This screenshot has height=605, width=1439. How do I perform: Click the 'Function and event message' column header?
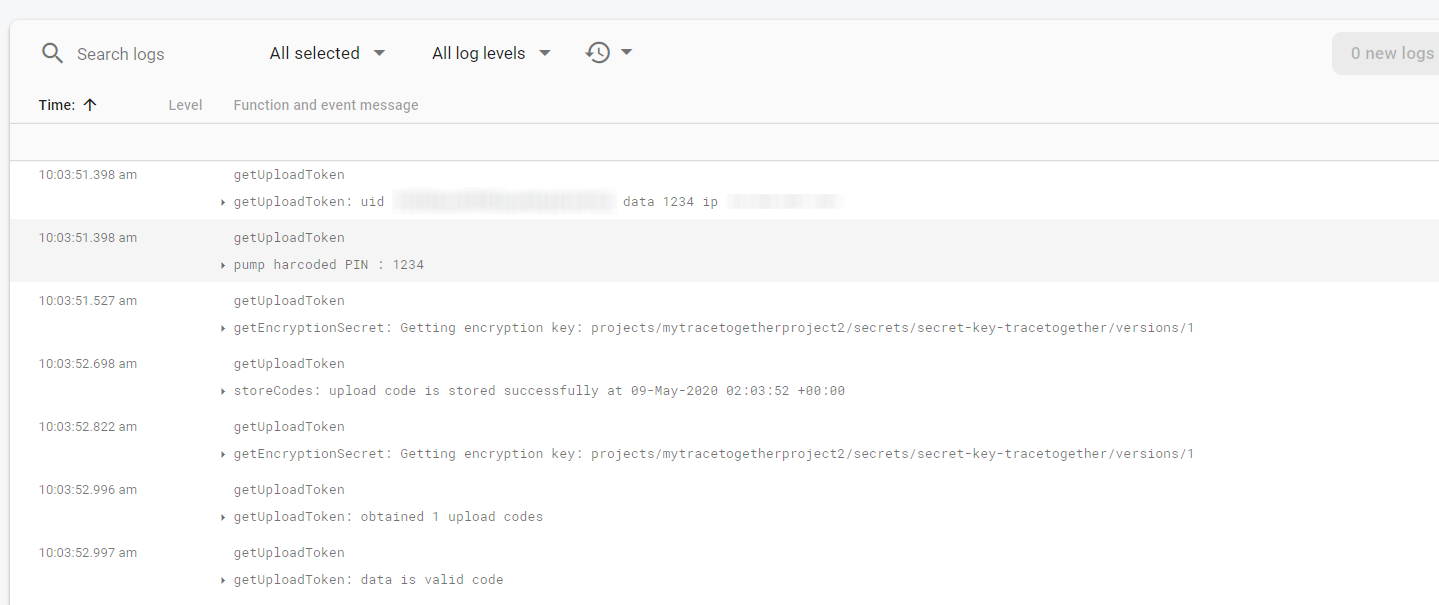coord(325,104)
